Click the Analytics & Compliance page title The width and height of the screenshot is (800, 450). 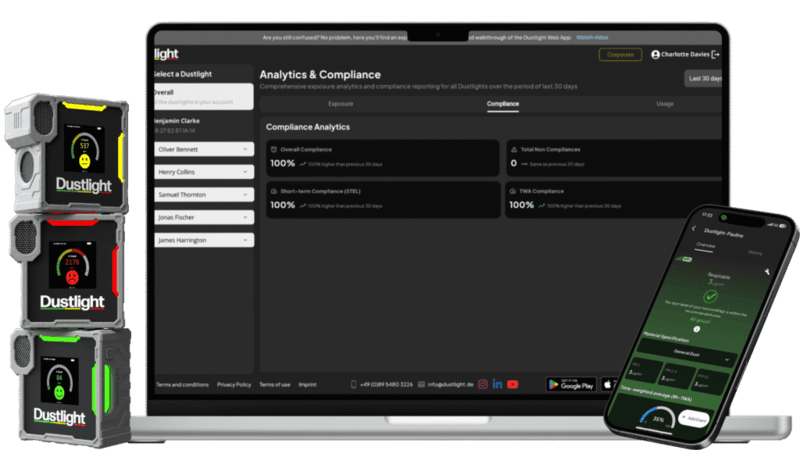point(320,75)
